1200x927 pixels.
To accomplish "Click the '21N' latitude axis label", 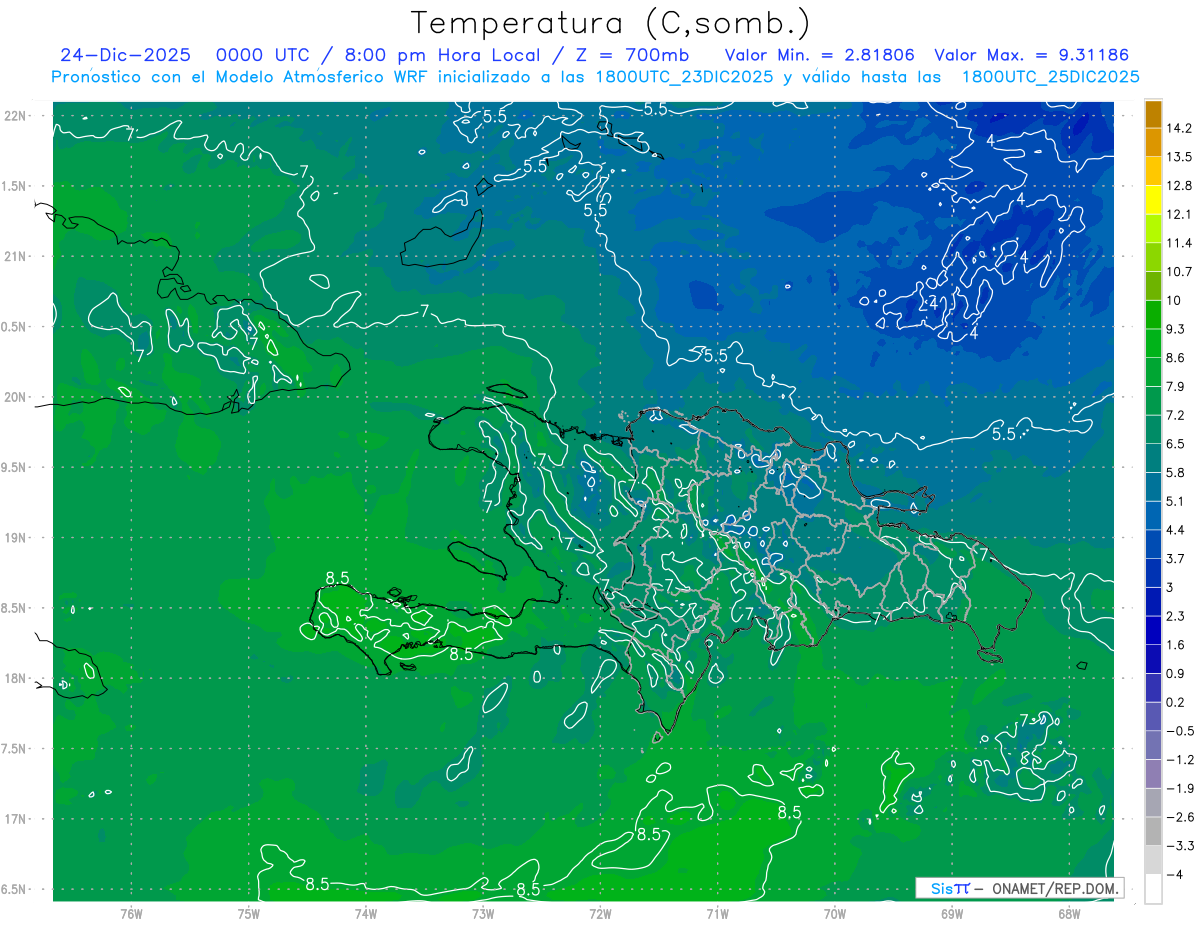I will (x=16, y=257).
